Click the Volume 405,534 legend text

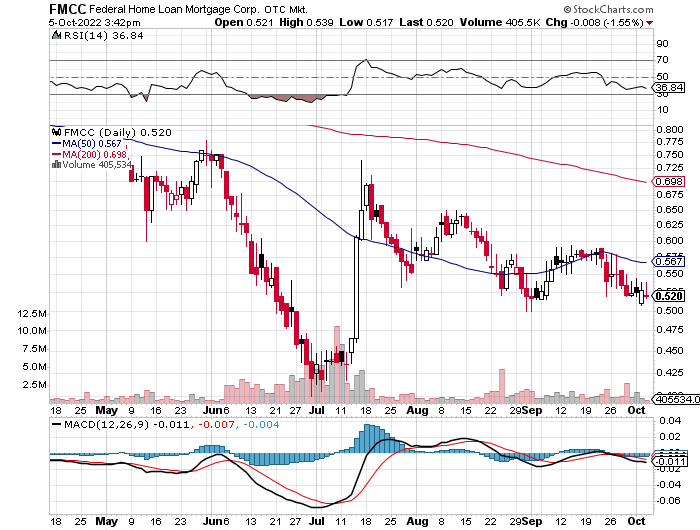pyautogui.click(x=97, y=165)
